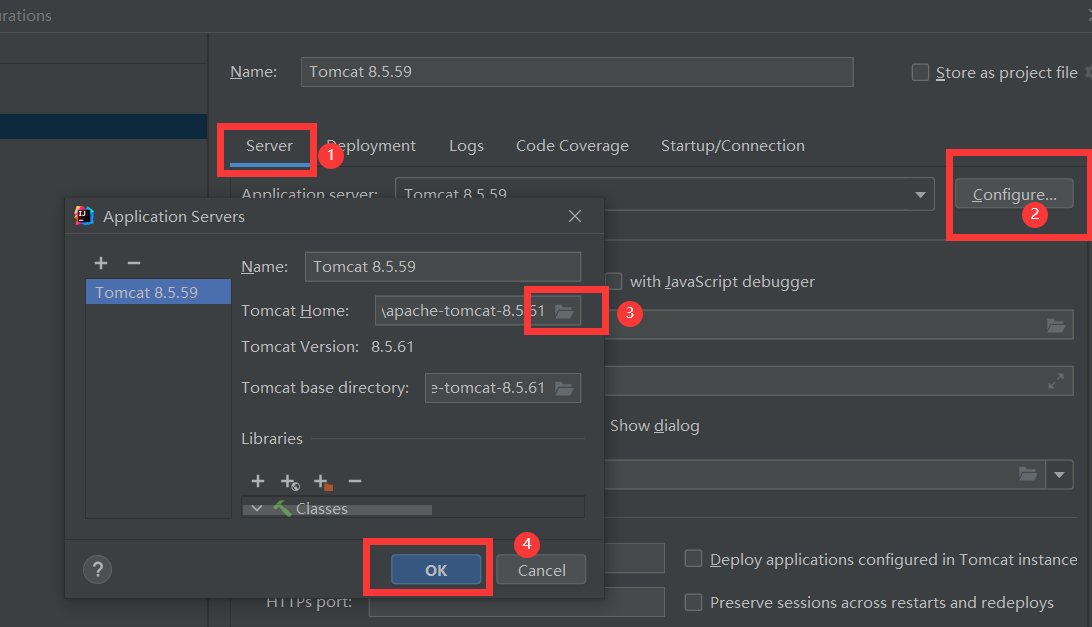Switch to the Server tab
1092x627 pixels.
(x=269, y=146)
